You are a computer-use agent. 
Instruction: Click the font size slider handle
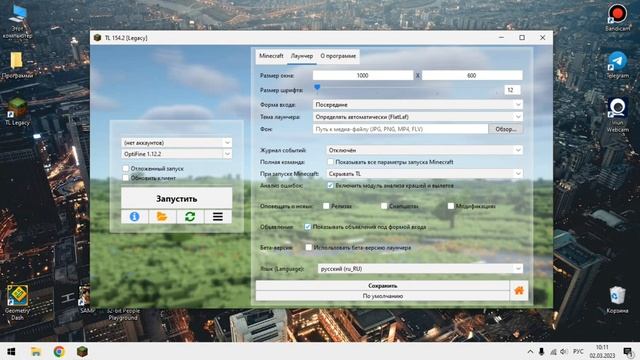[x=317, y=87]
